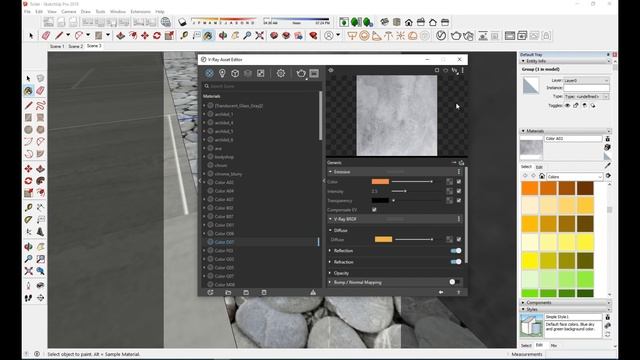Select the Push/Pull tool in top toolbar
640x360 pixels.
click(120, 36)
